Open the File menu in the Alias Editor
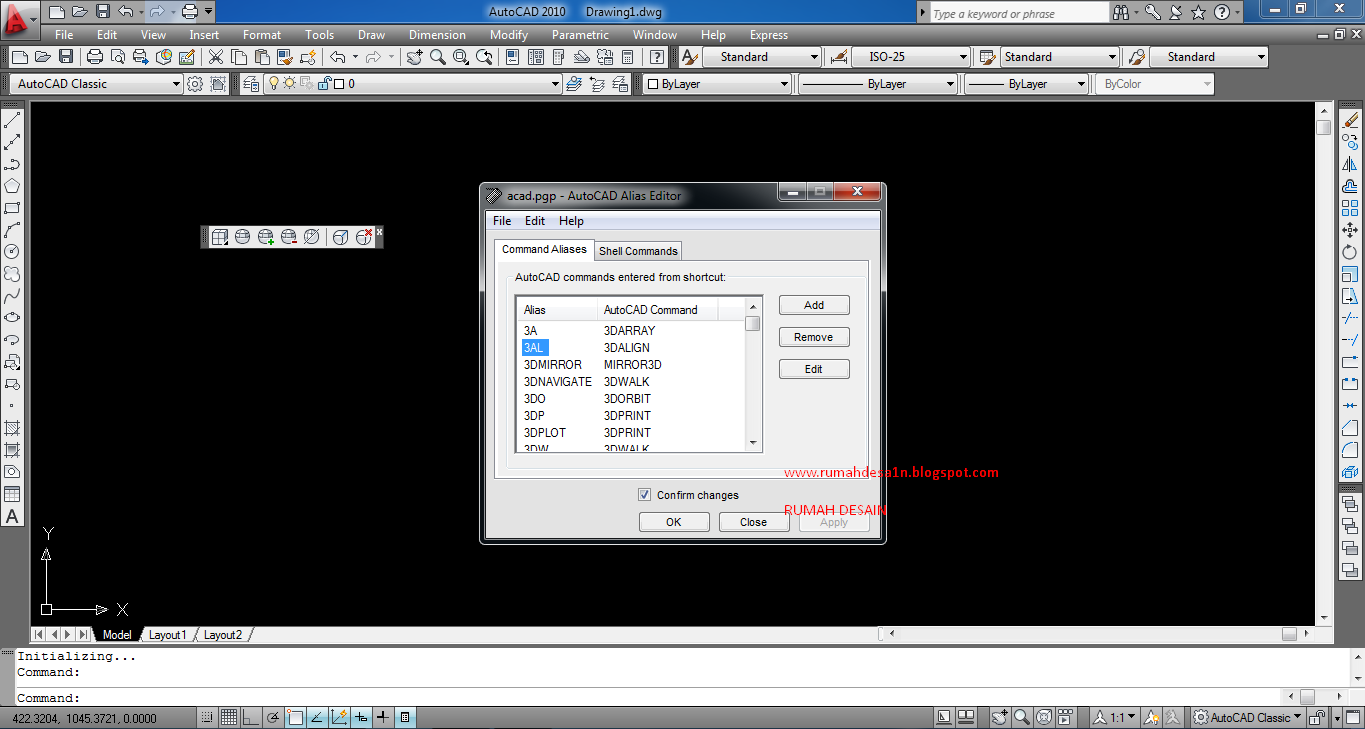The width and height of the screenshot is (1365, 729). (x=502, y=220)
